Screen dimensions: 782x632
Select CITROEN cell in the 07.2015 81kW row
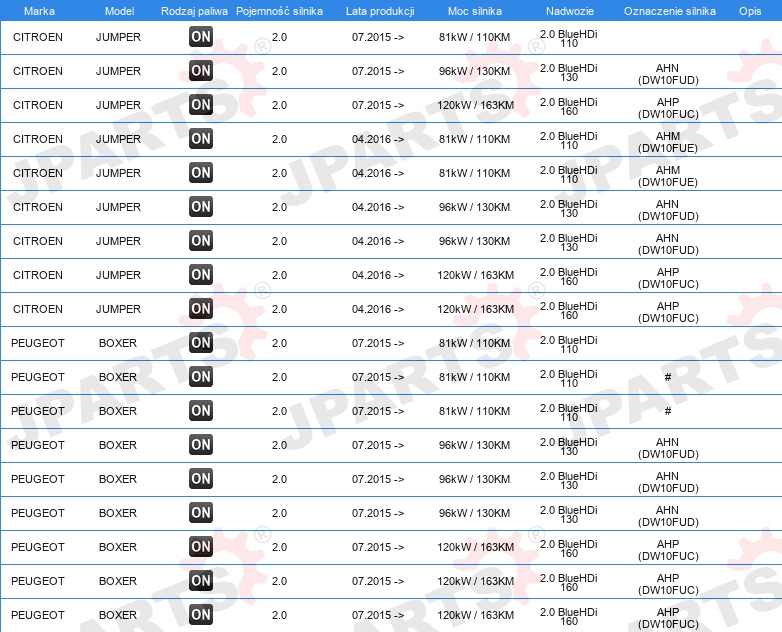(x=38, y=37)
